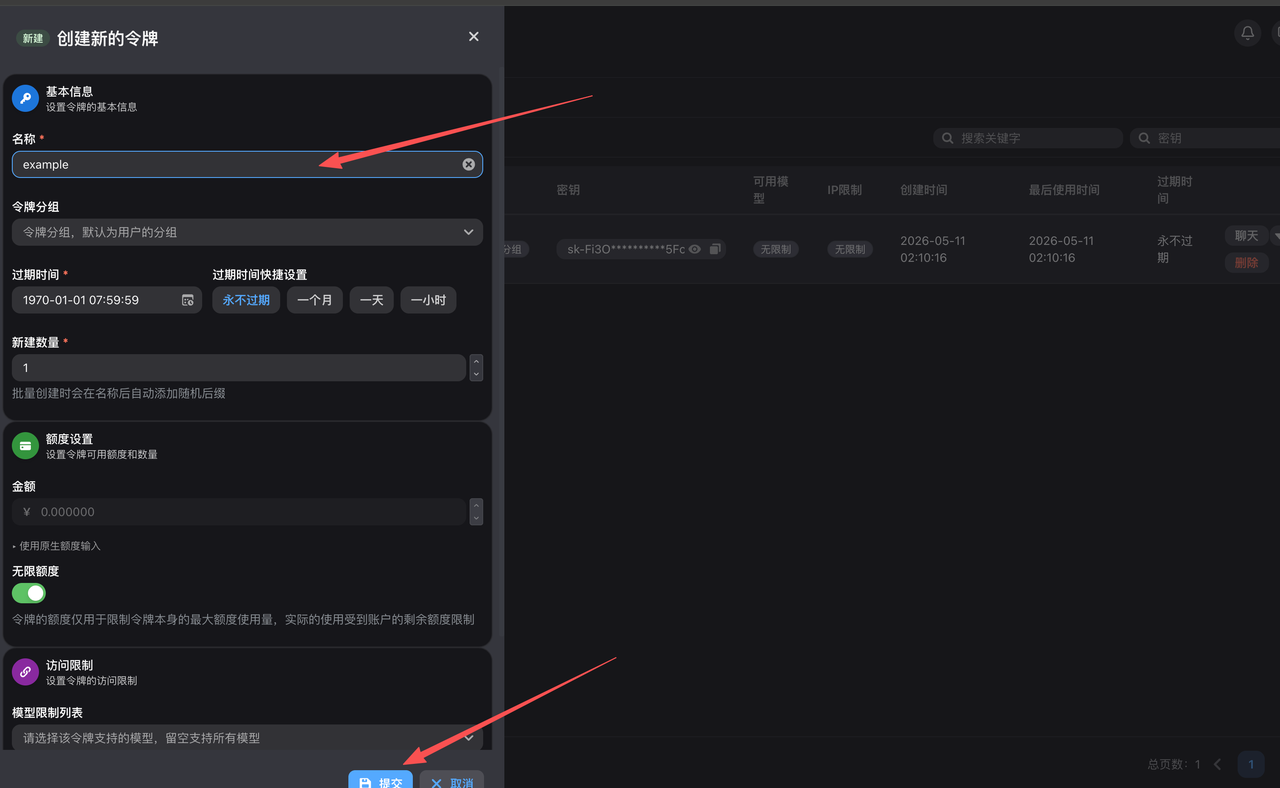Click the IP限制 column header
This screenshot has height=788, width=1280.
[x=845, y=190]
